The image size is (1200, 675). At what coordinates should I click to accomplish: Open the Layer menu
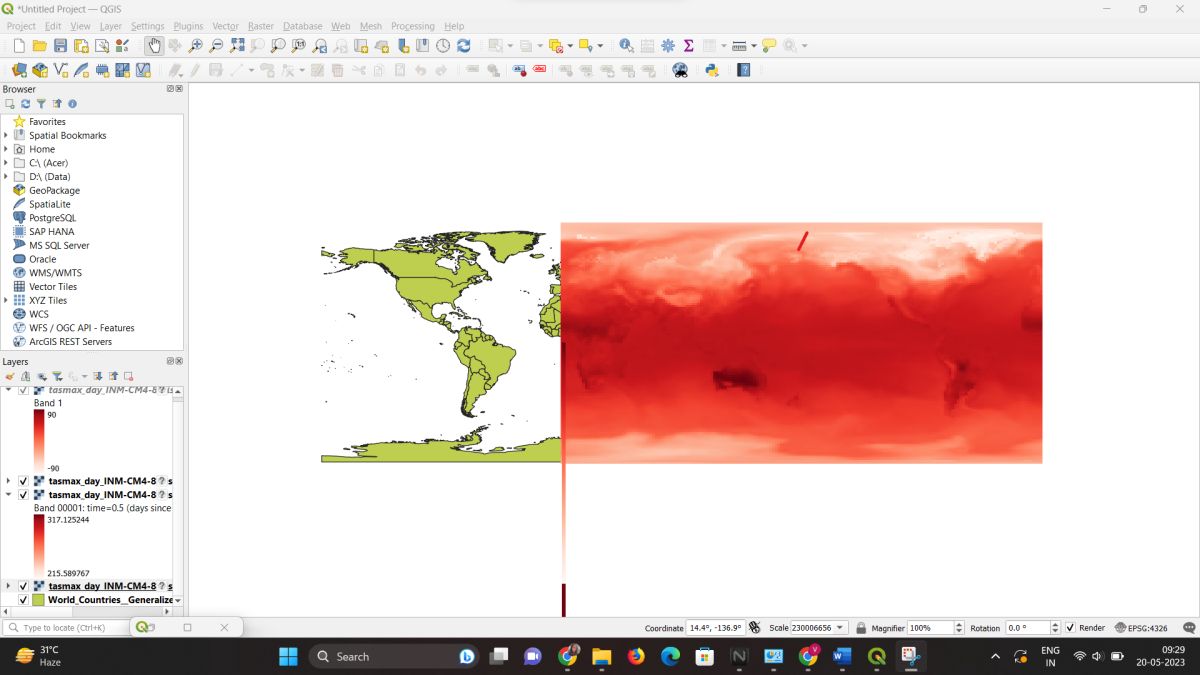click(110, 26)
